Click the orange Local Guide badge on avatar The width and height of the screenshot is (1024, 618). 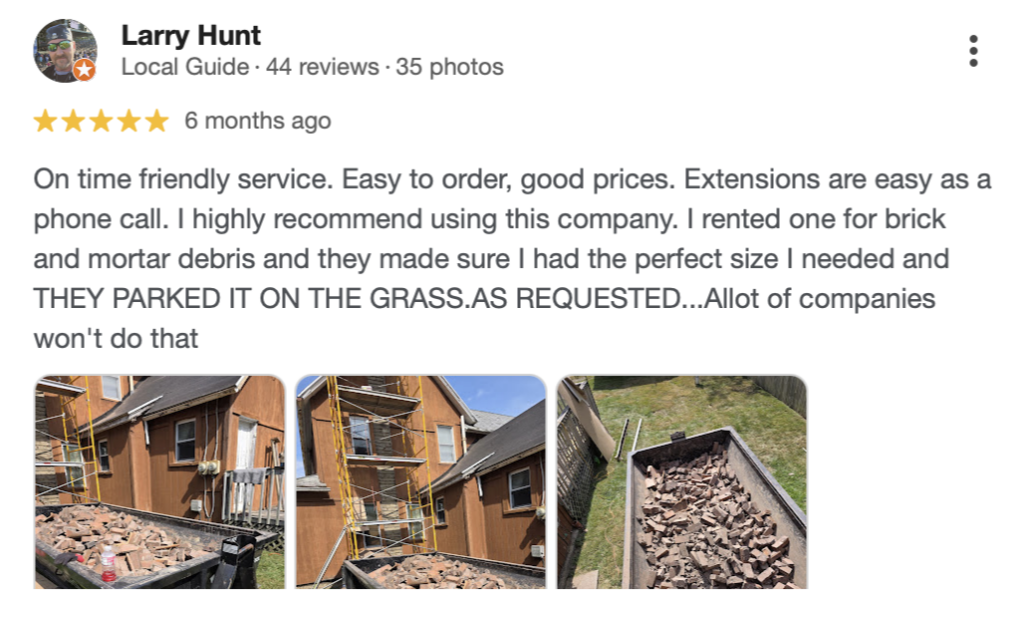[85, 69]
